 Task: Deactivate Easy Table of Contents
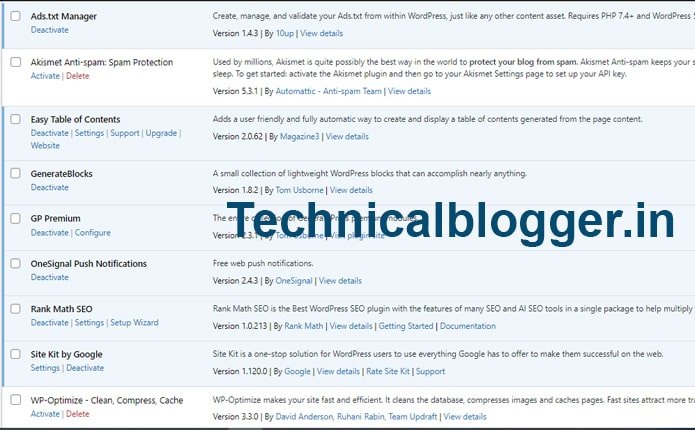tap(50, 133)
